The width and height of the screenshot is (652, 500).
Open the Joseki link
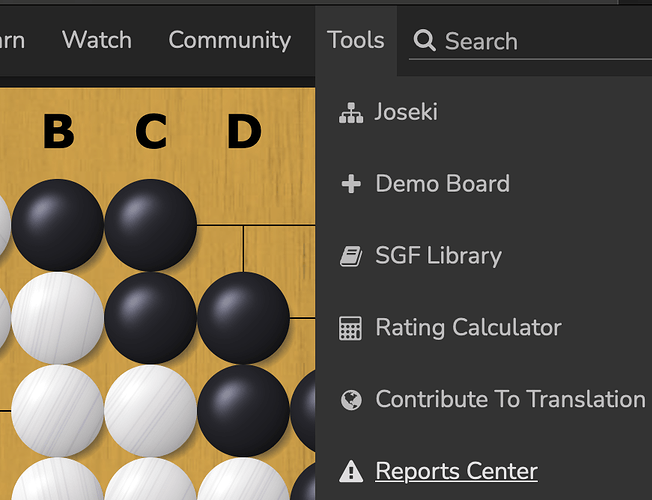click(x=406, y=112)
